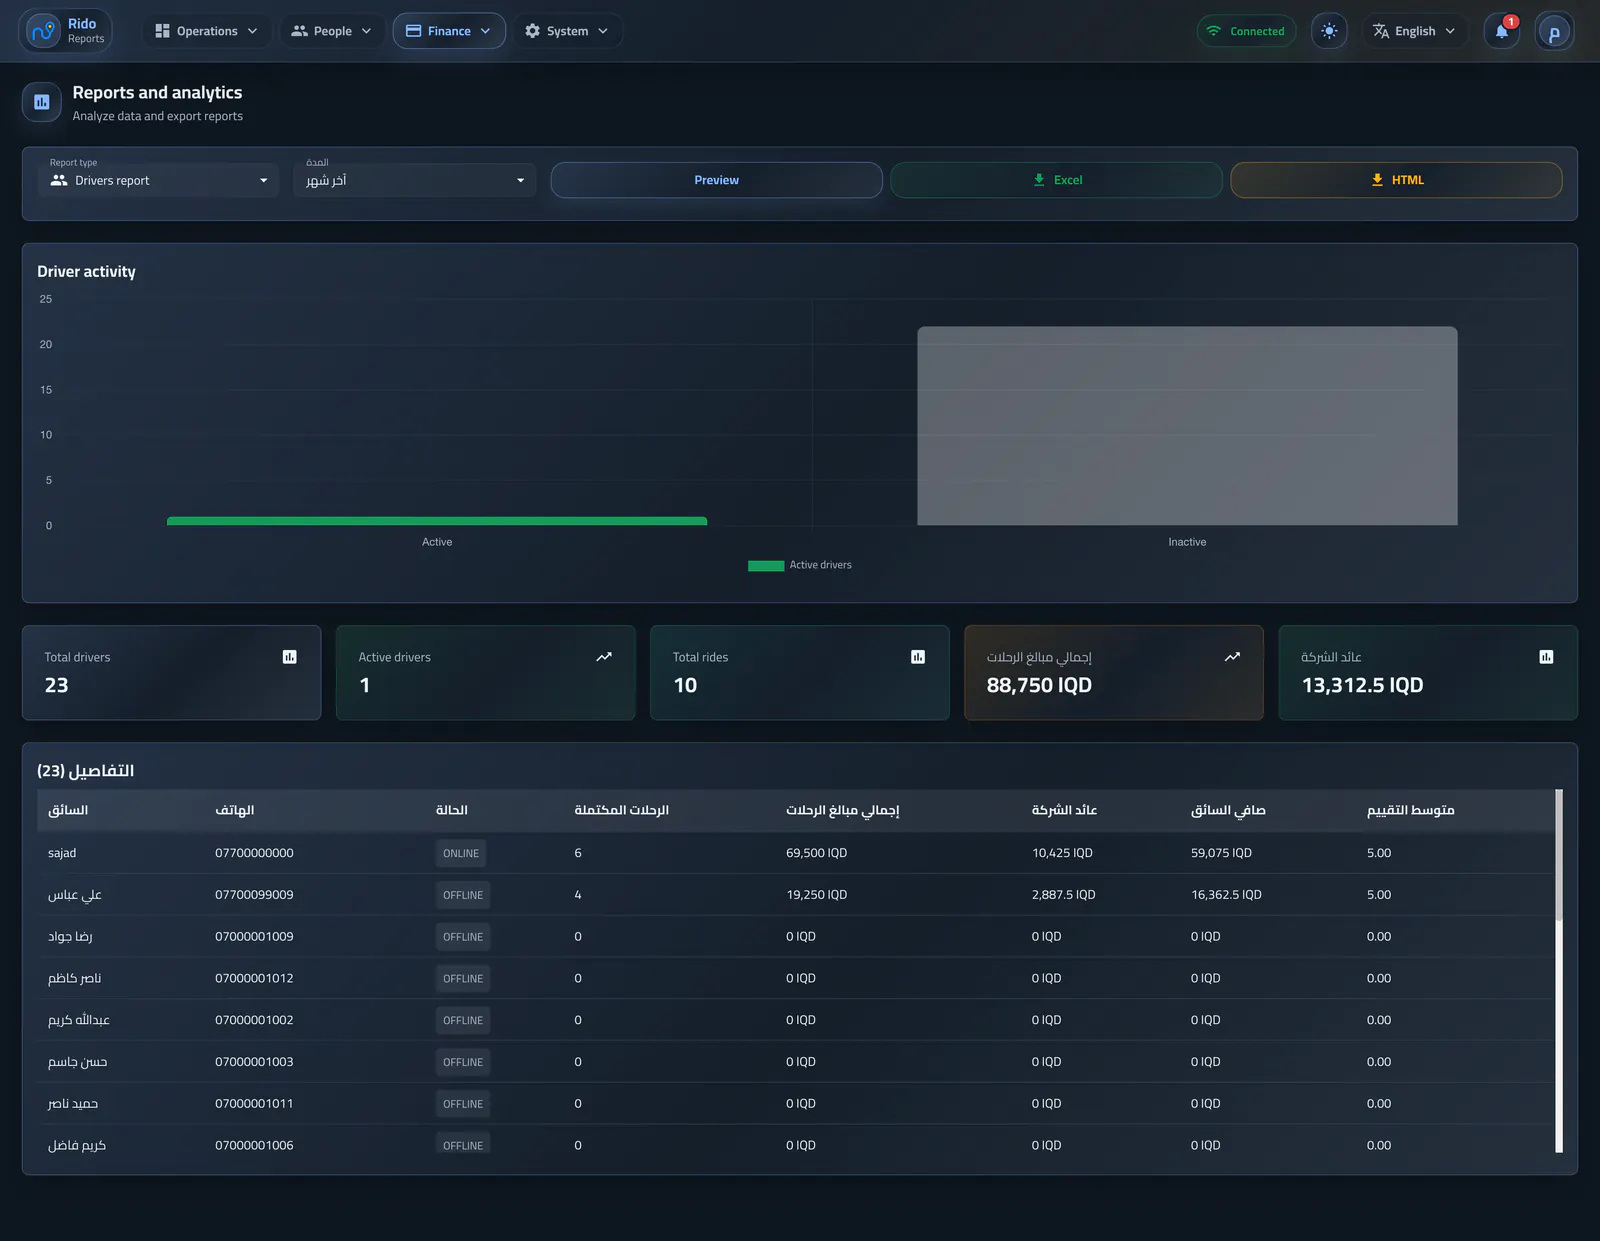Click the Rido Reports logo

coord(66,31)
